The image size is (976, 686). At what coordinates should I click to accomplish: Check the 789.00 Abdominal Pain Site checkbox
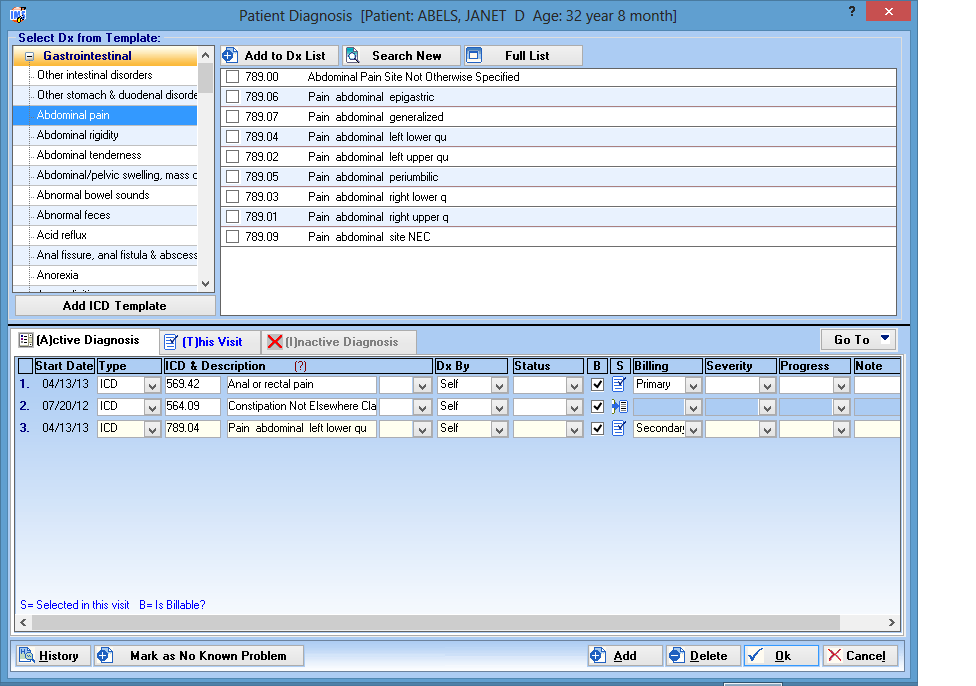pos(232,77)
